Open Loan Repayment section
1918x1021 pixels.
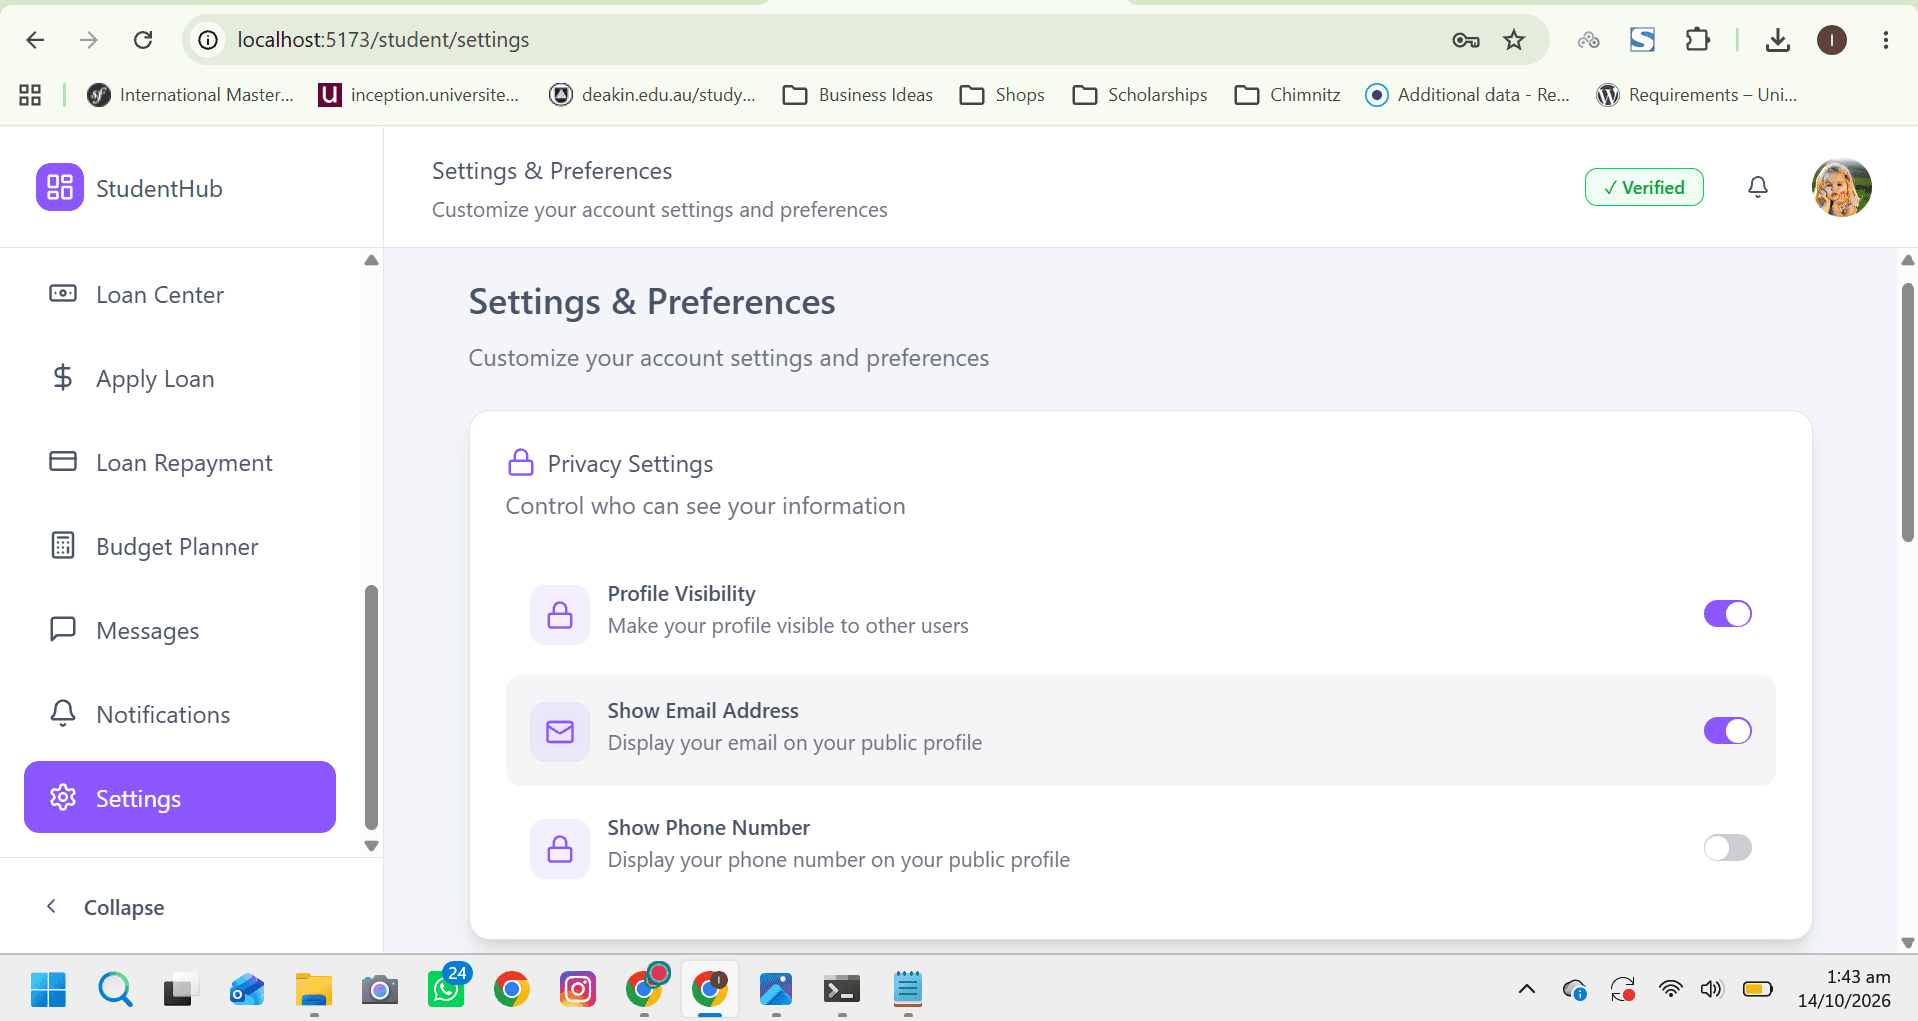point(180,463)
